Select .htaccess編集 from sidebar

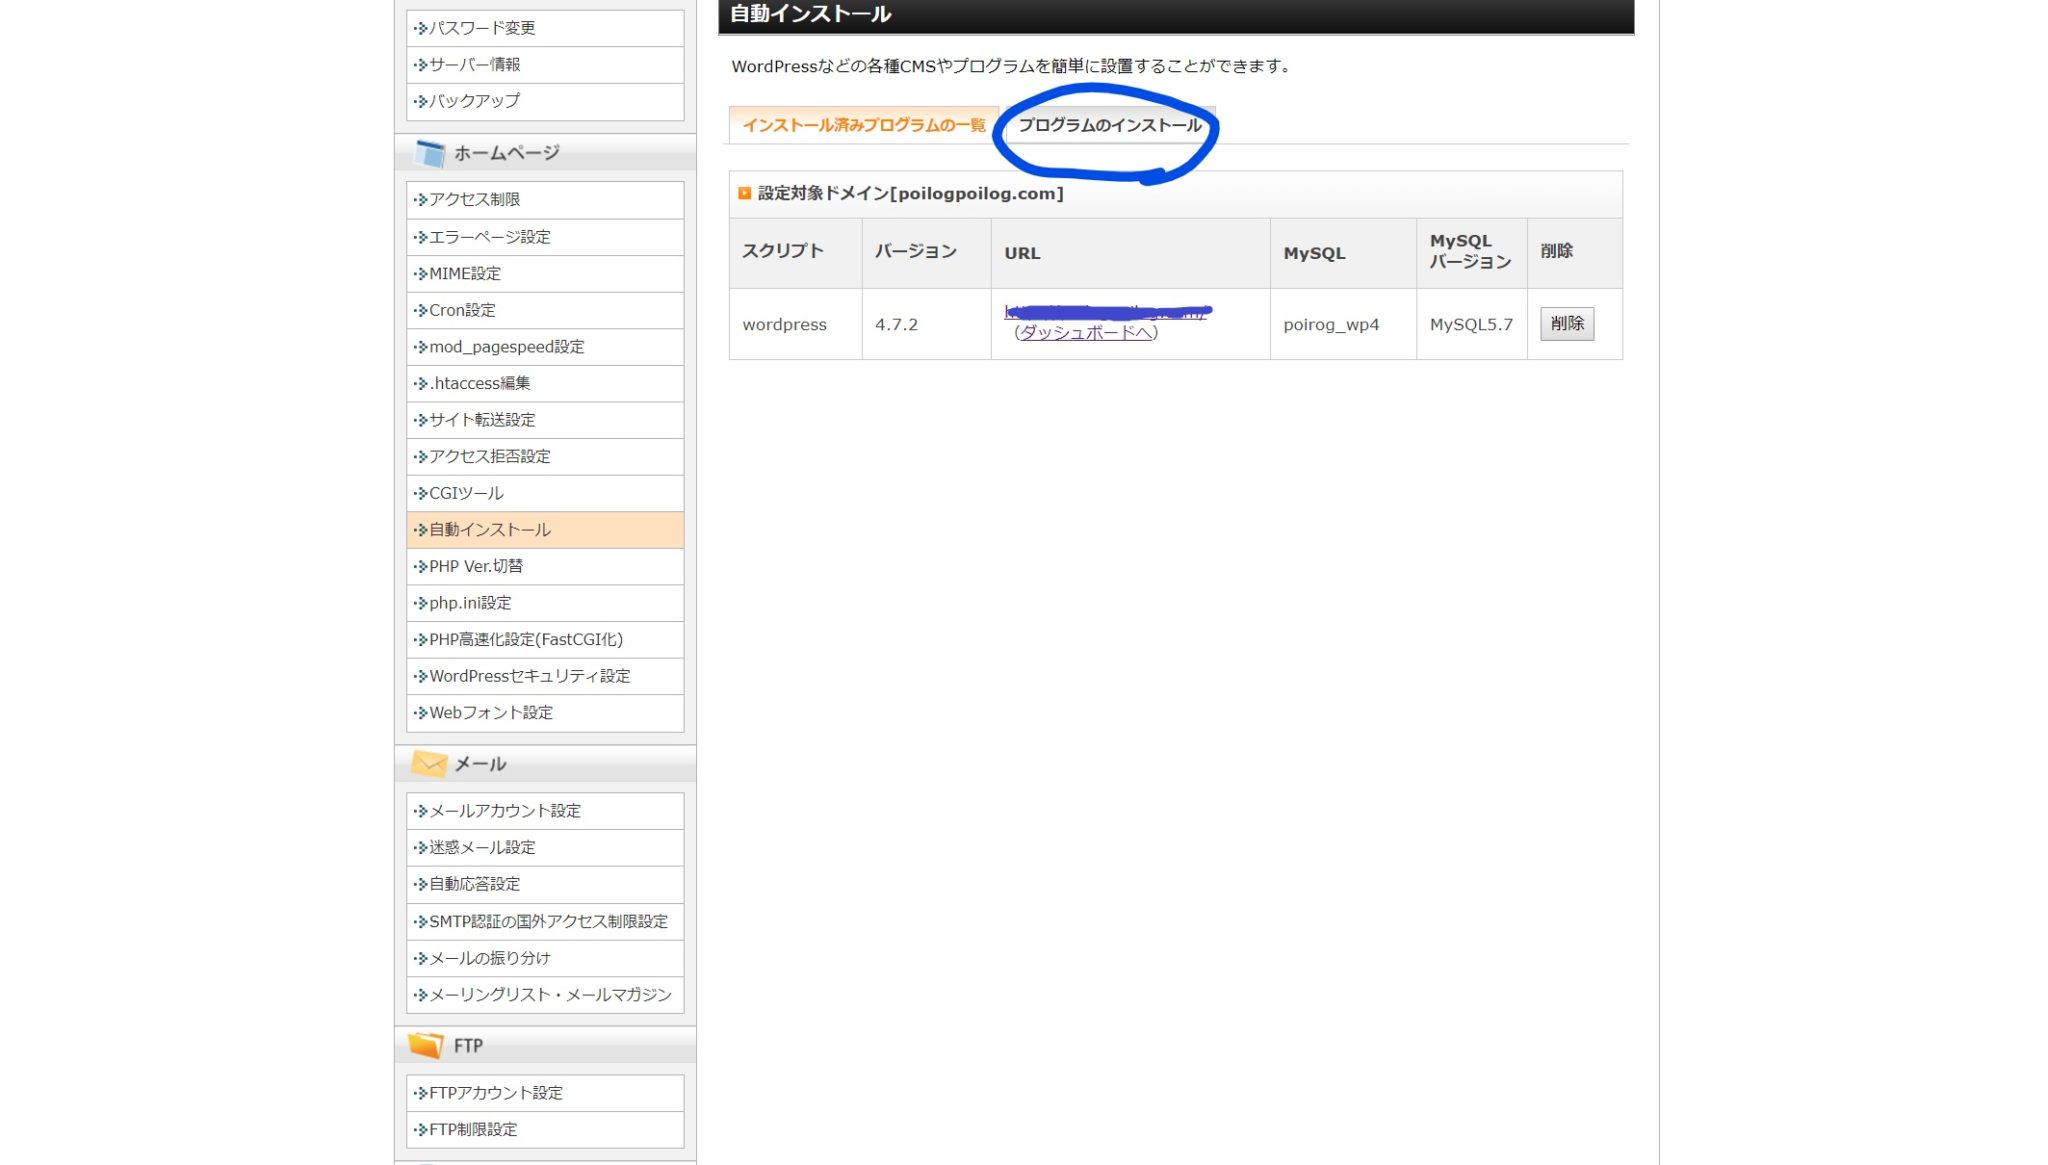pos(479,383)
